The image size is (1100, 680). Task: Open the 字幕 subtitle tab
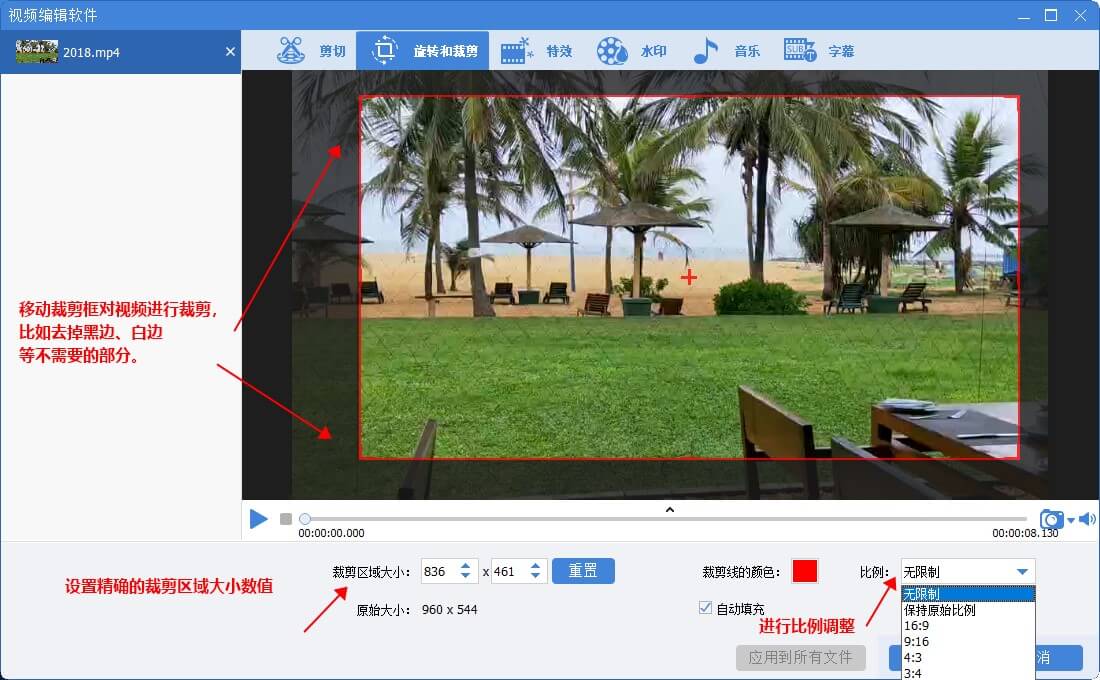[819, 51]
